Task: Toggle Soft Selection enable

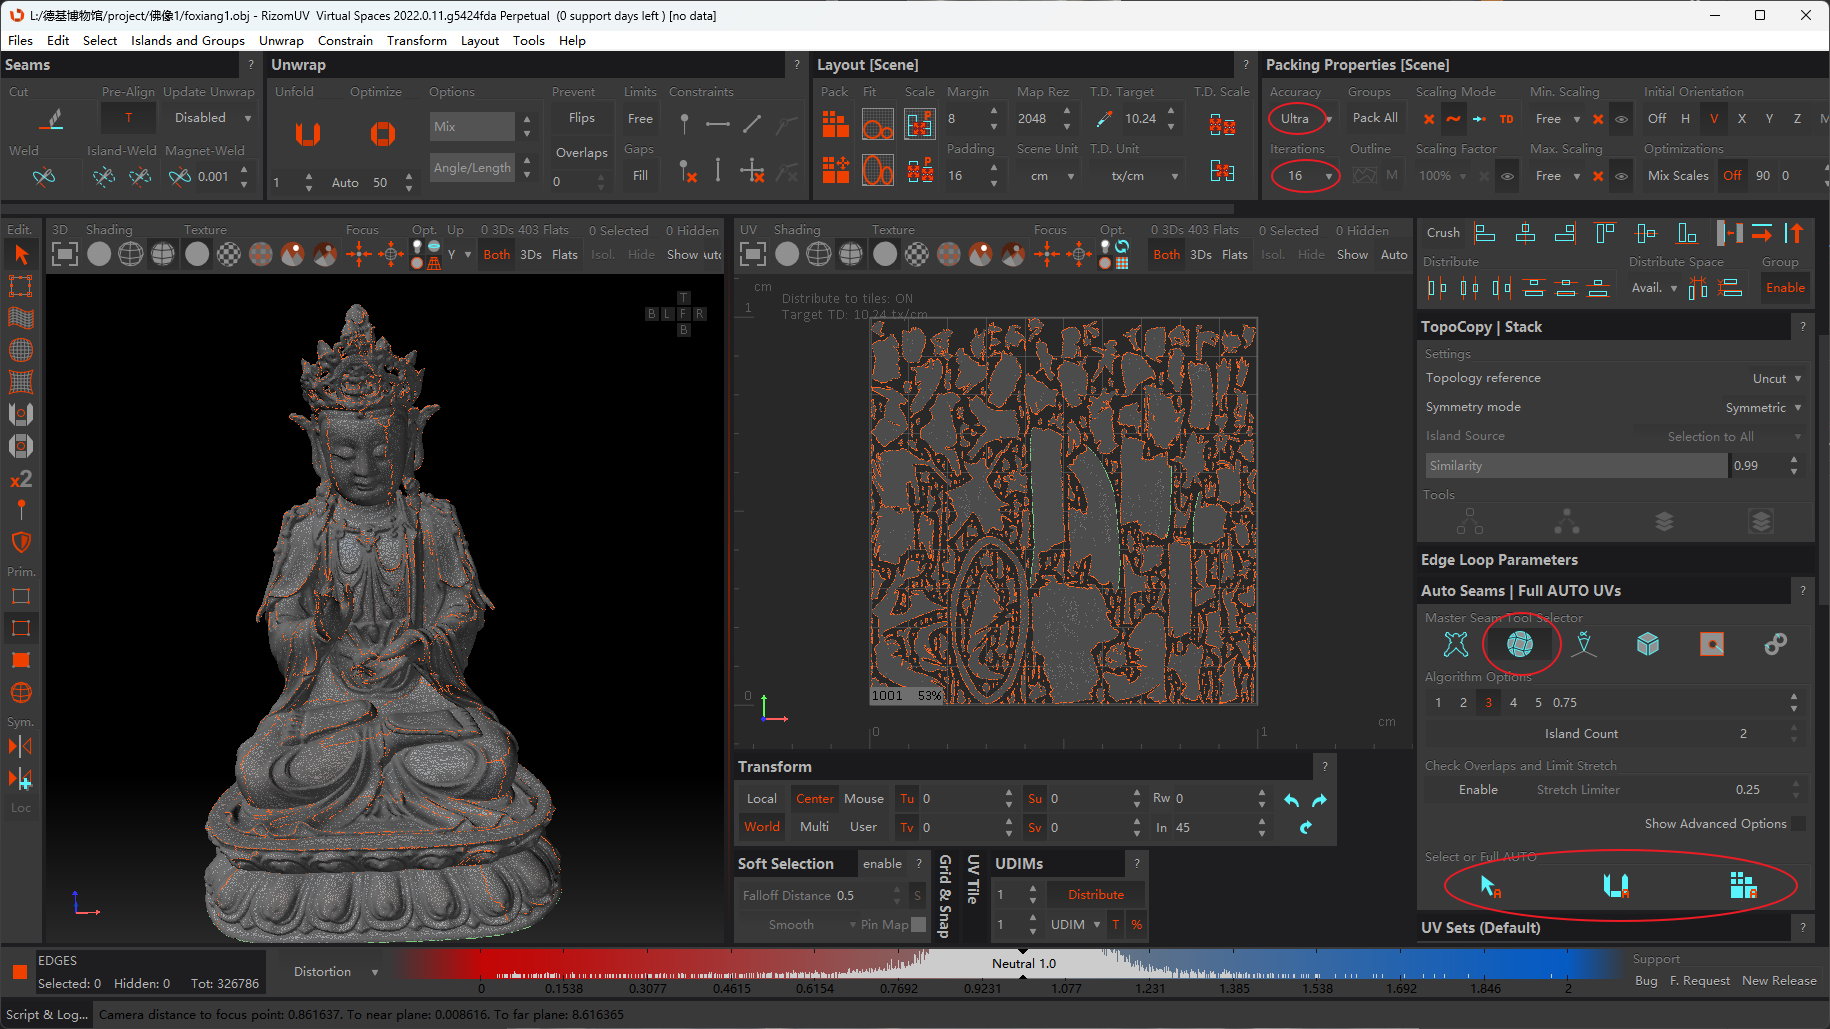Action: [x=881, y=864]
